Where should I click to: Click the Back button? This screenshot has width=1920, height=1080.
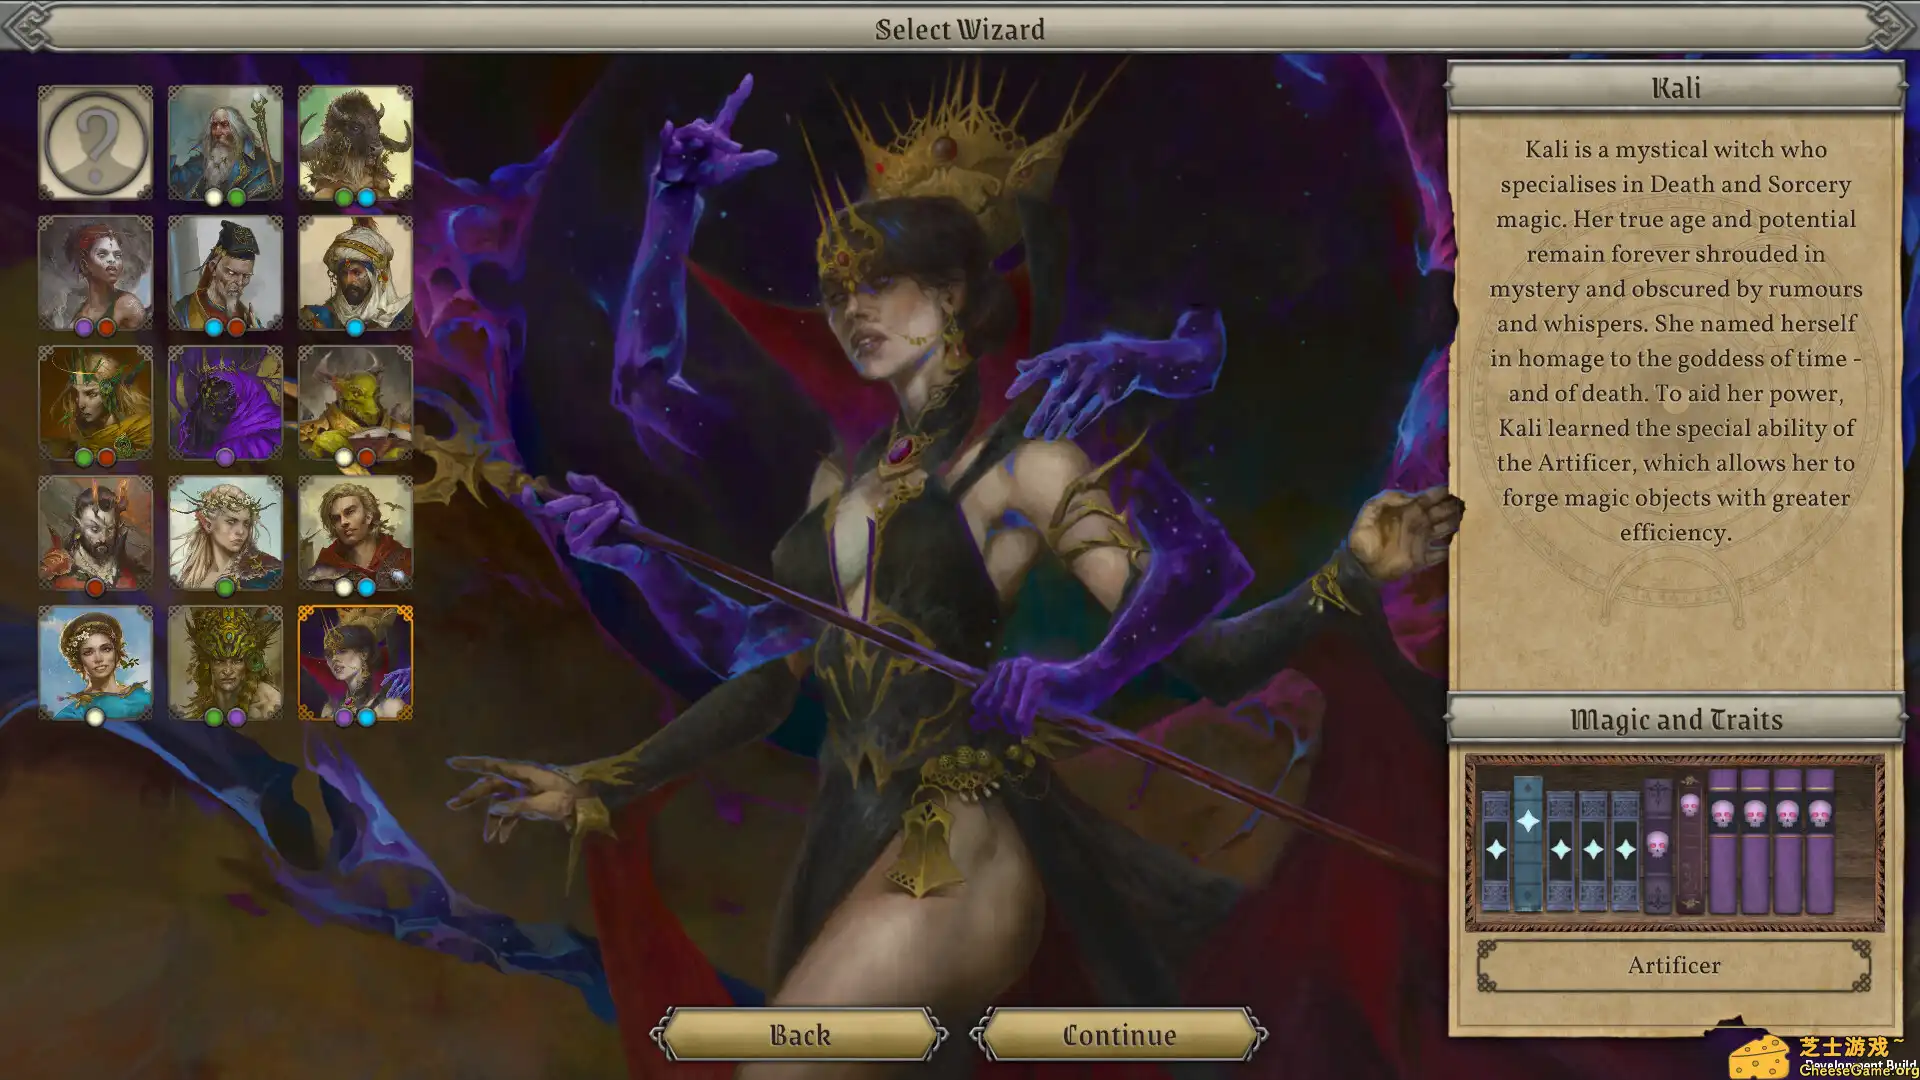tap(799, 1035)
